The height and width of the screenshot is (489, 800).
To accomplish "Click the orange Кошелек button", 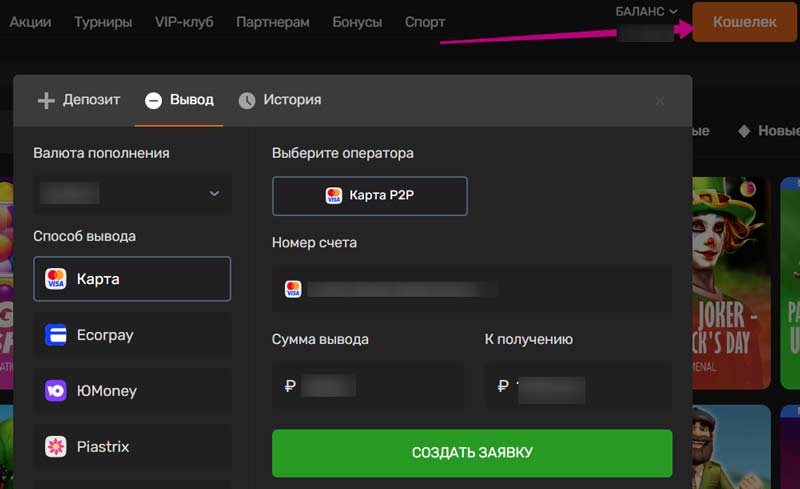I will tap(744, 22).
